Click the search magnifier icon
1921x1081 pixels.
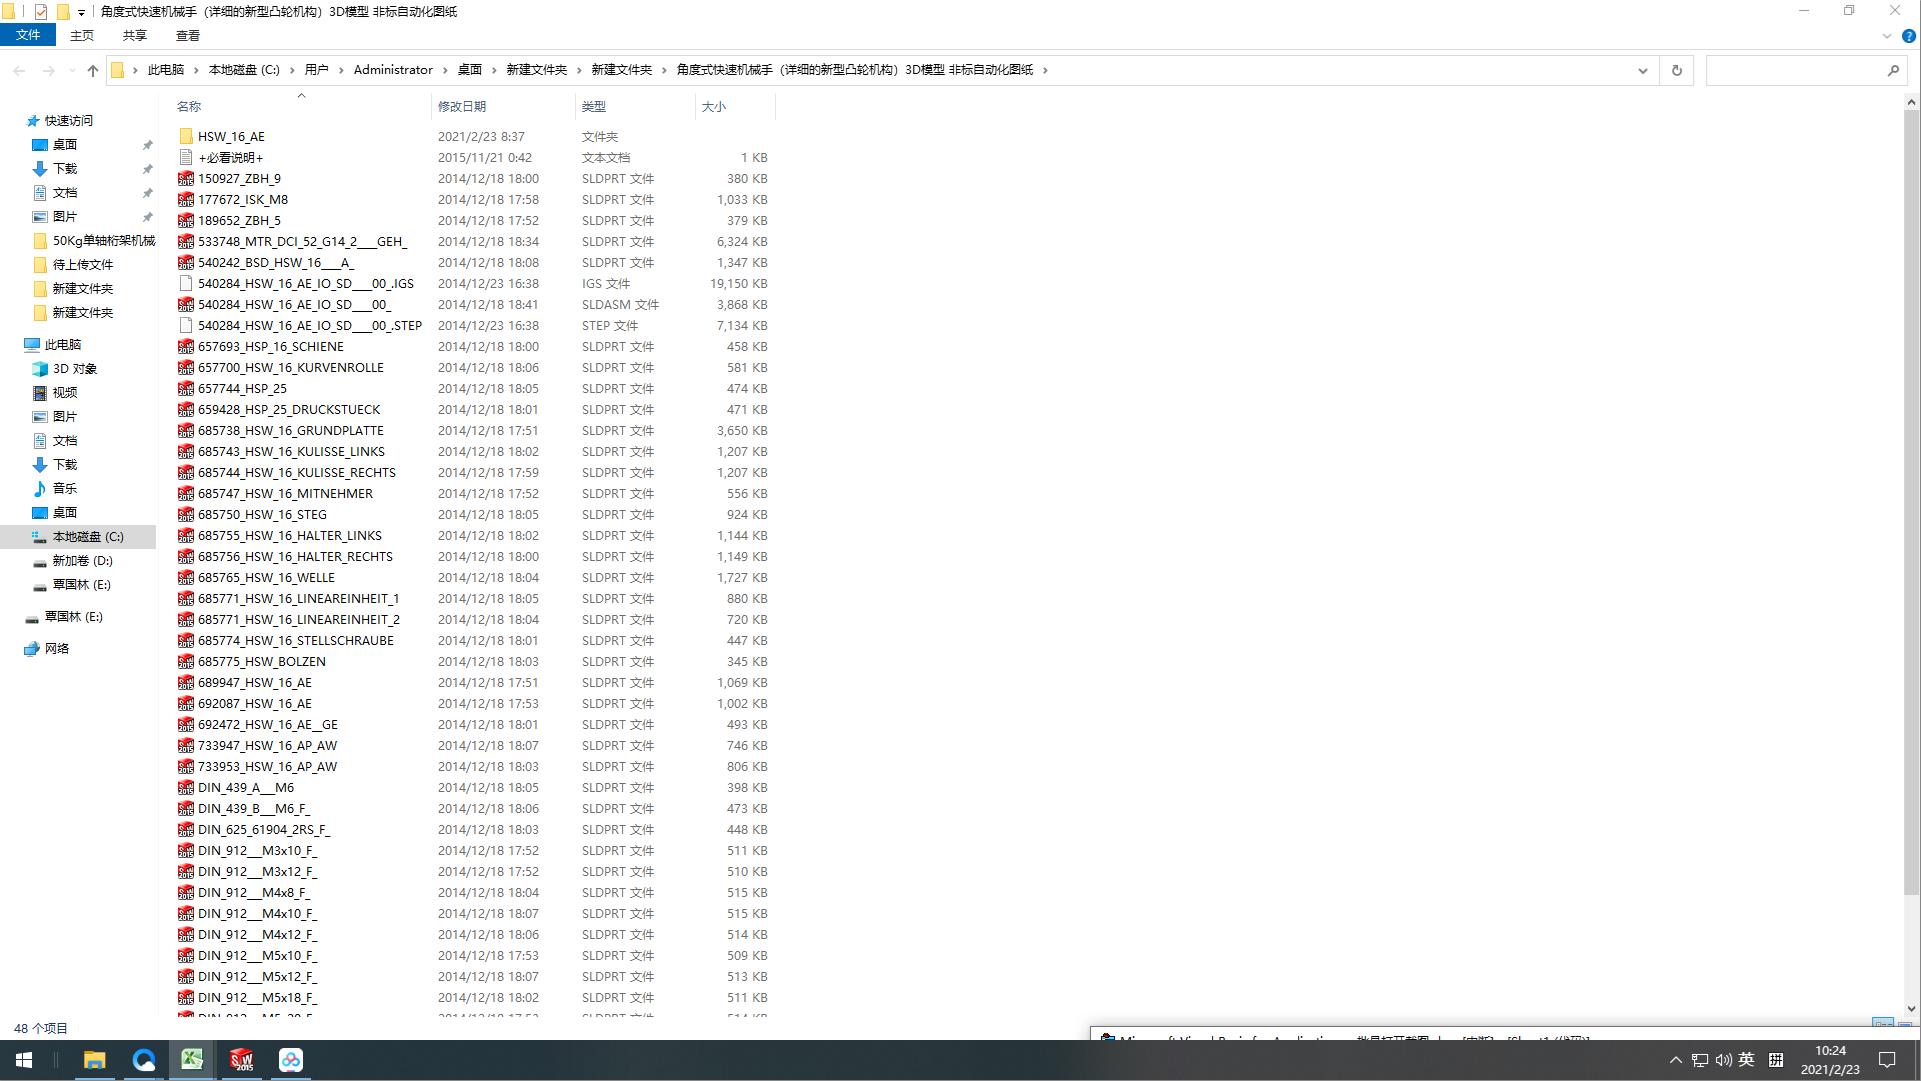(1893, 70)
